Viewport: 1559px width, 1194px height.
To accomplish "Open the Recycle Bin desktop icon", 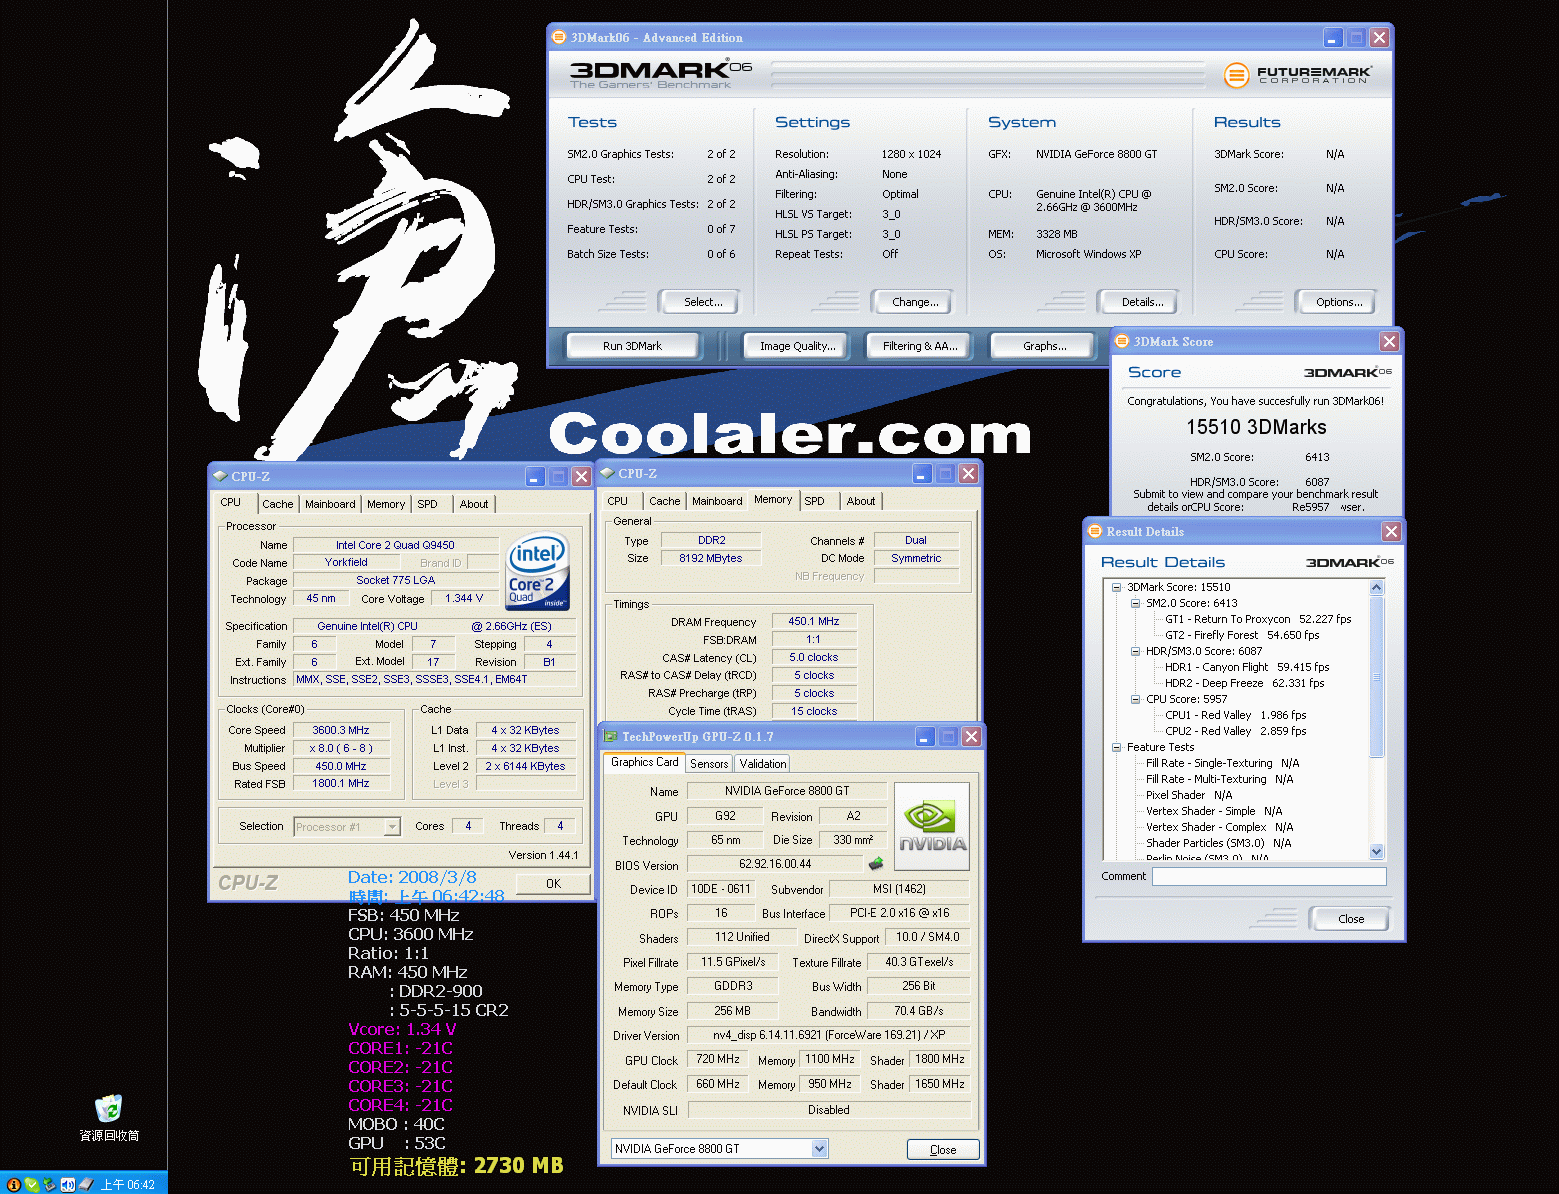I will tap(109, 1116).
